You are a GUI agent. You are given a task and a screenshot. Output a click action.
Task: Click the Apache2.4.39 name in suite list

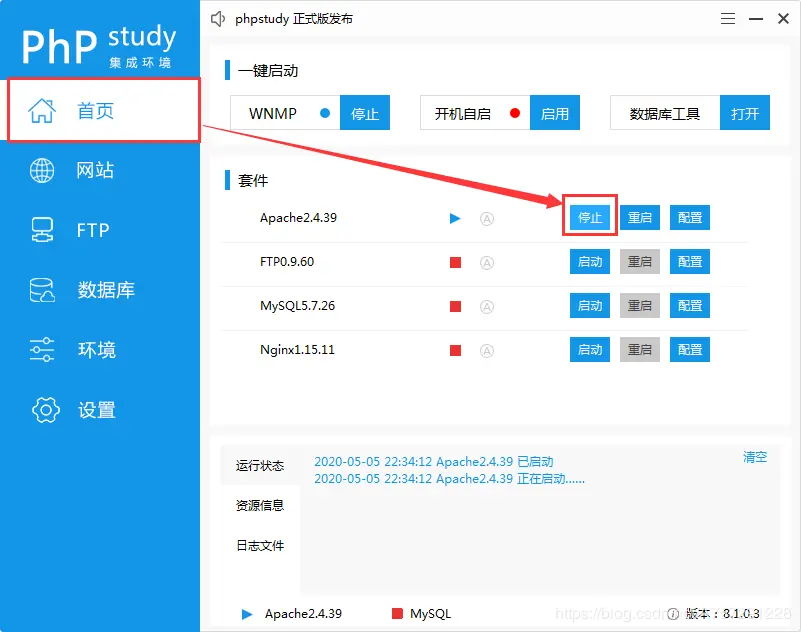pos(298,218)
